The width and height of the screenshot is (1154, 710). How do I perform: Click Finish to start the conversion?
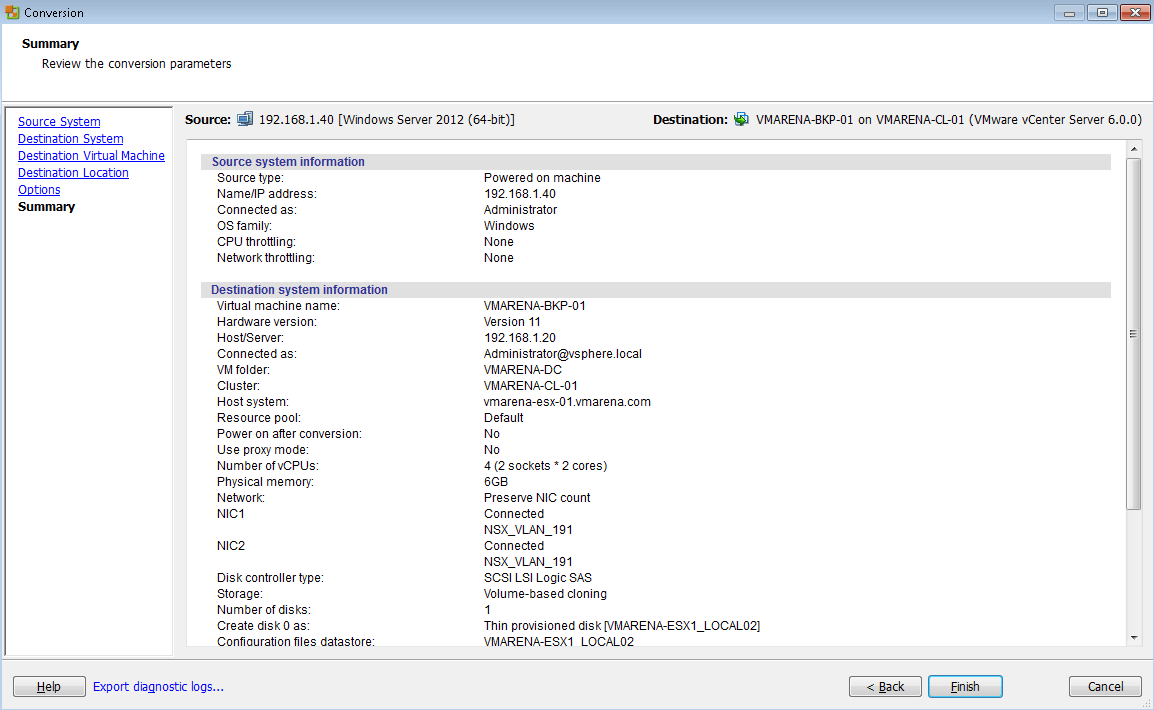(x=965, y=686)
